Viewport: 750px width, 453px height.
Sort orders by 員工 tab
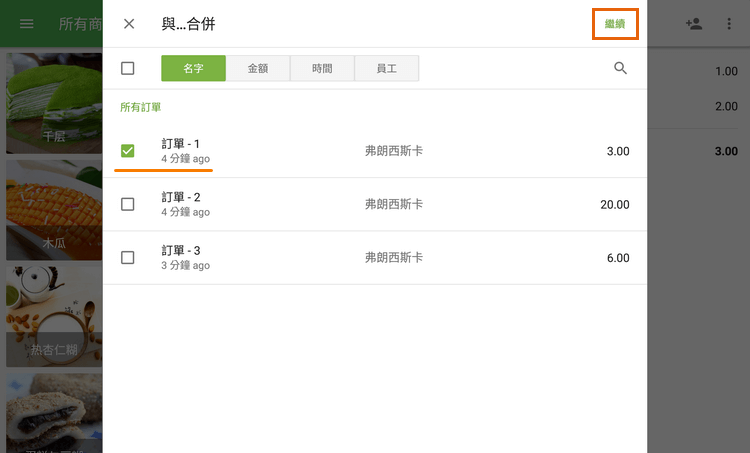pos(386,68)
